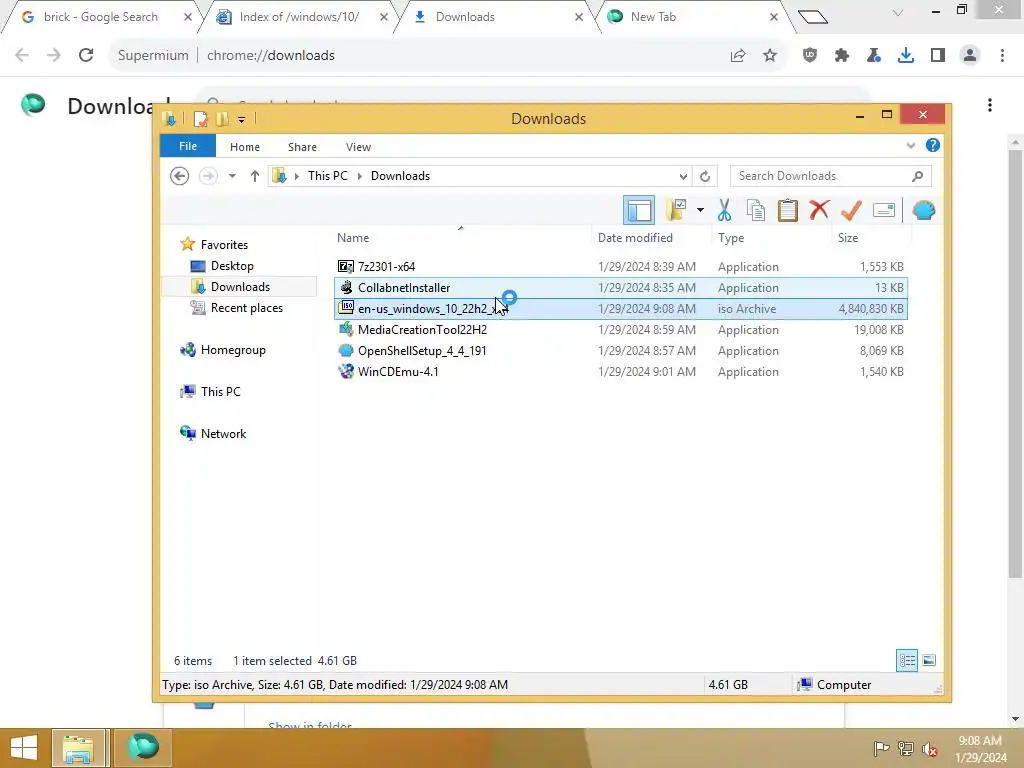Toggle browser side panel icon
1024x768 pixels.
click(x=938, y=56)
